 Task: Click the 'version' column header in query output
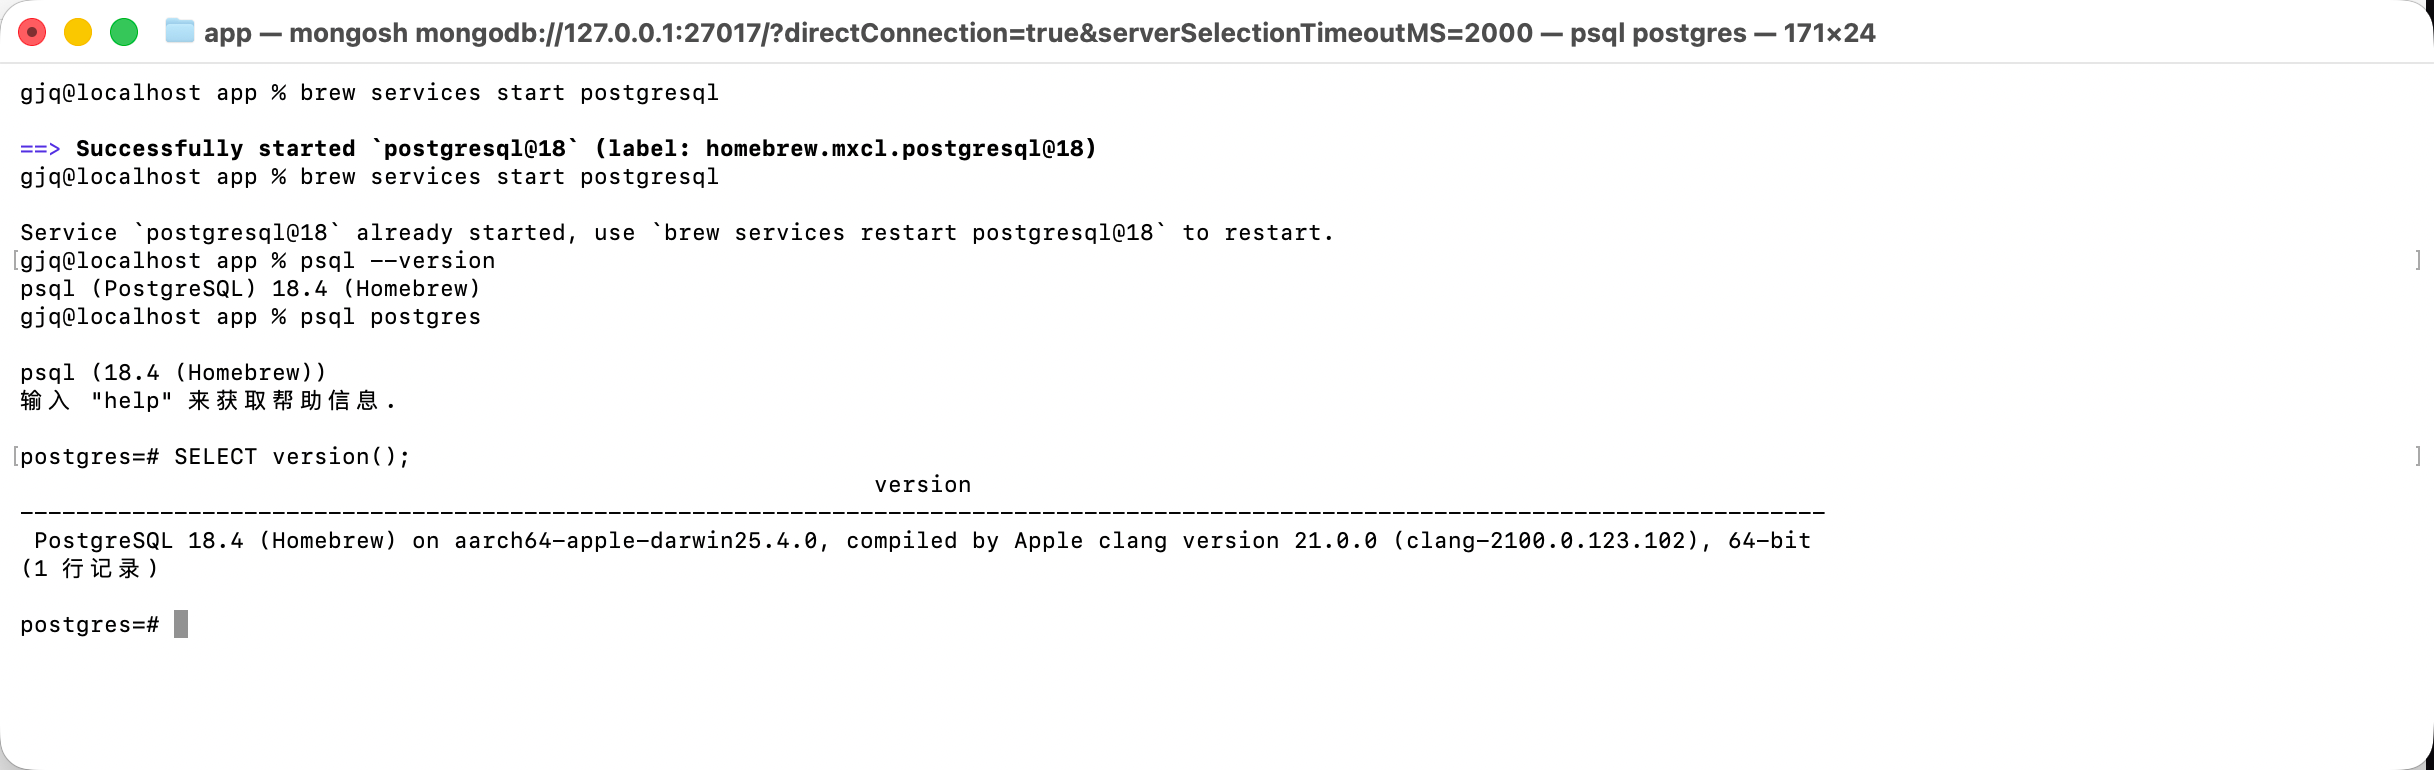click(923, 485)
